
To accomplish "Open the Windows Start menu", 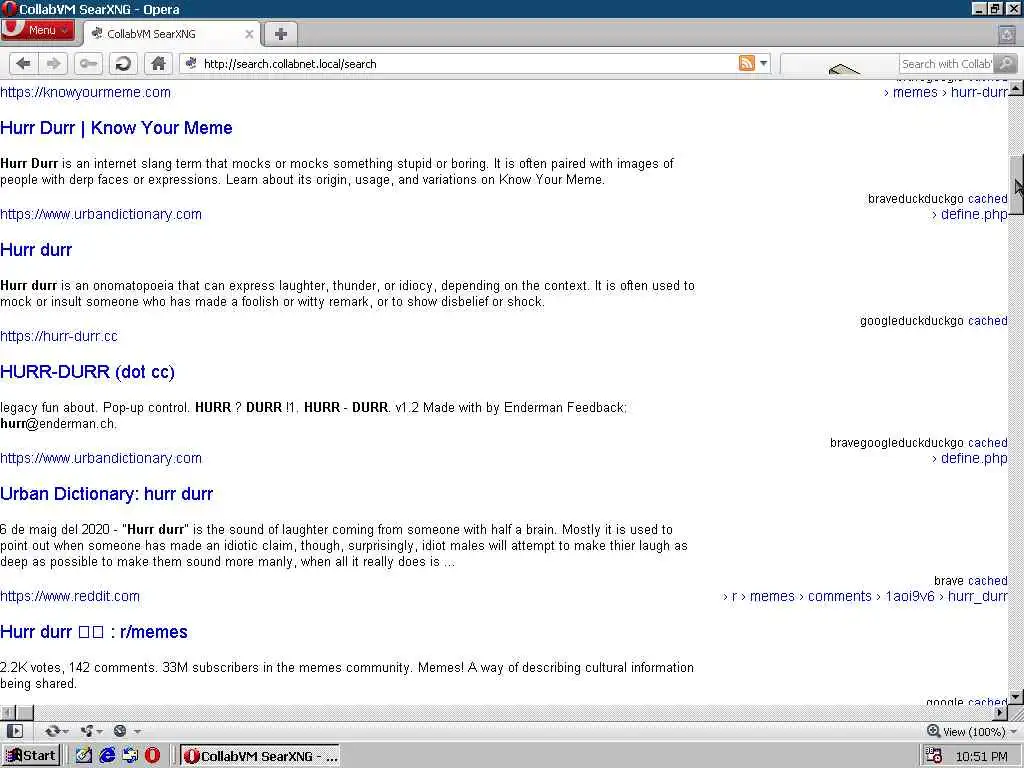I will point(31,756).
